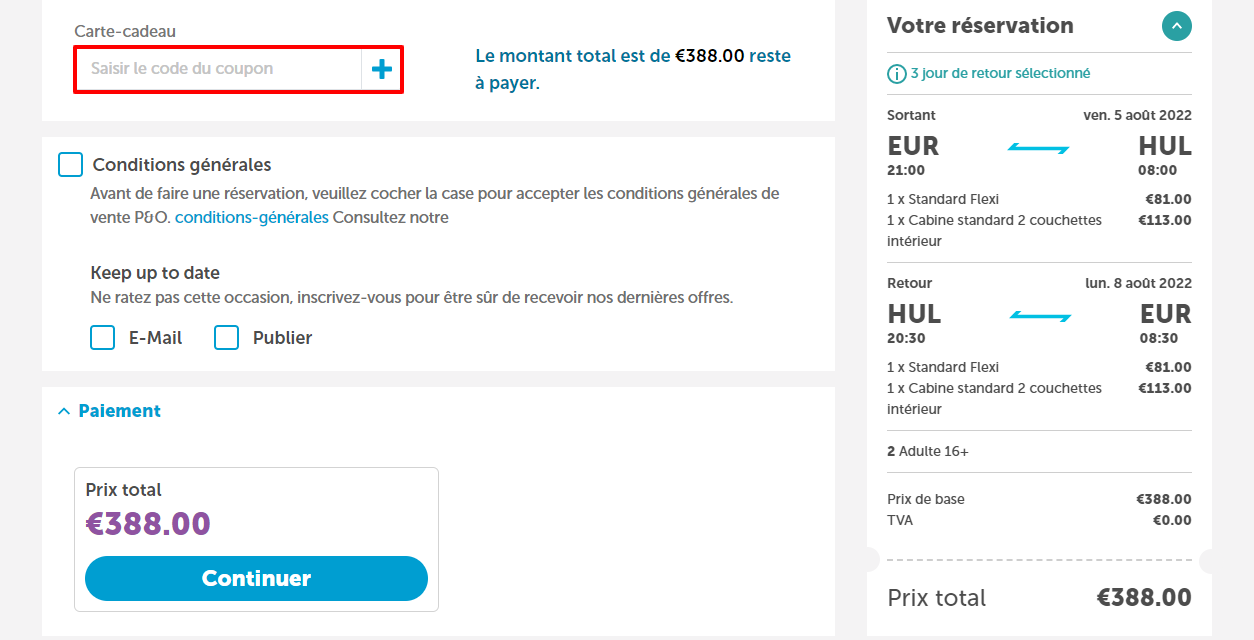Click the return HUL to EUR arrows icon
1254x640 pixels.
[1039, 316]
